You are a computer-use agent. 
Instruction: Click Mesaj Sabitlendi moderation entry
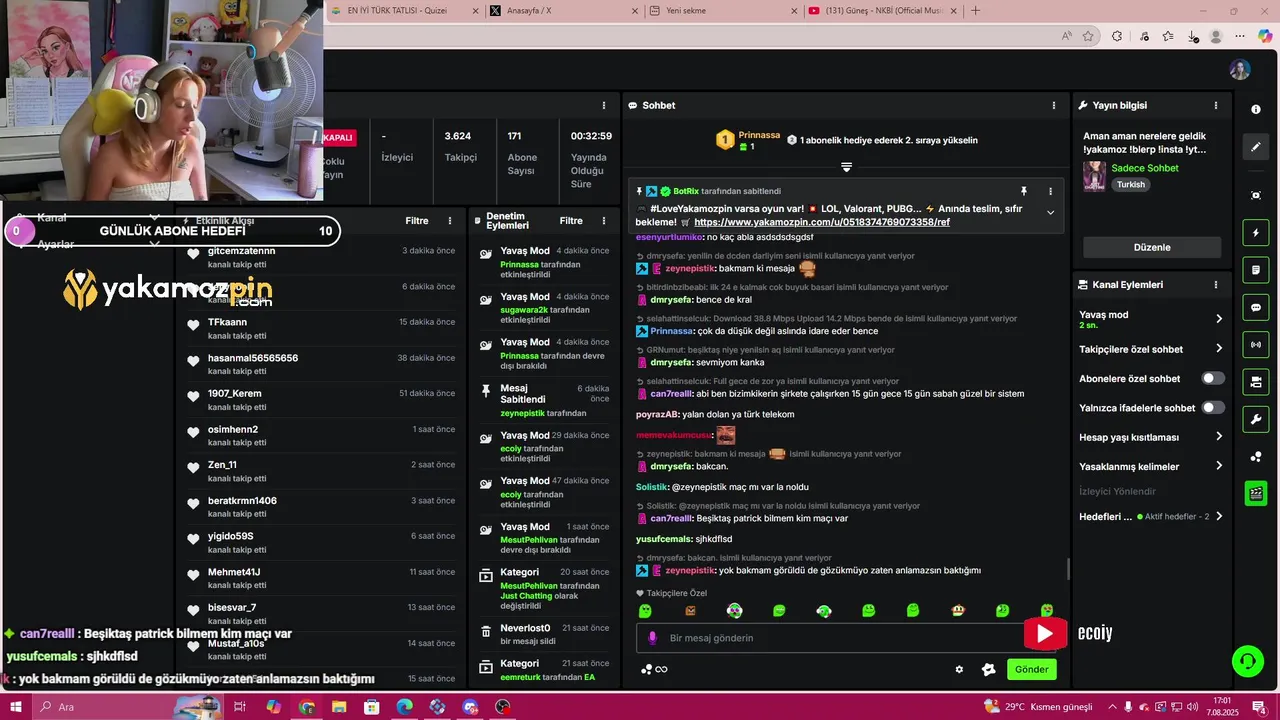point(545,400)
